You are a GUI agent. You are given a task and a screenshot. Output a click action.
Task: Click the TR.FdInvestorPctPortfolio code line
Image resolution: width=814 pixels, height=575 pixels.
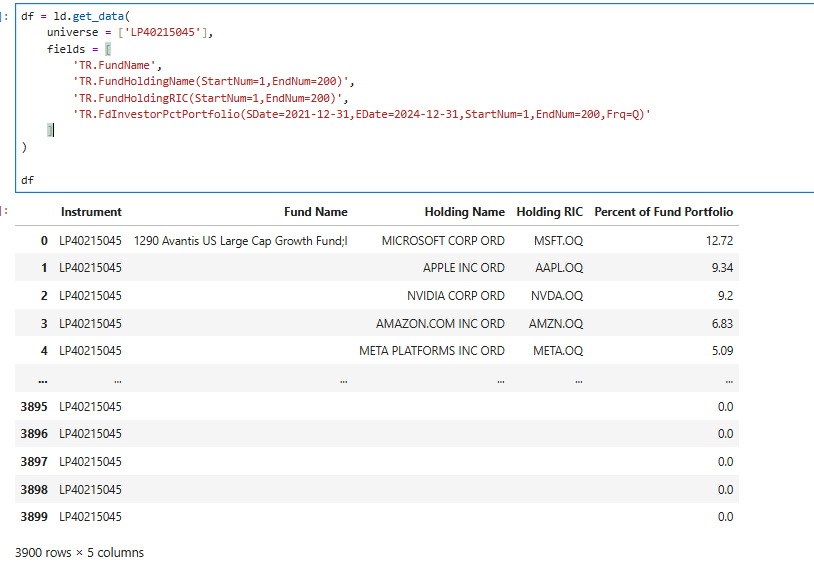point(362,114)
